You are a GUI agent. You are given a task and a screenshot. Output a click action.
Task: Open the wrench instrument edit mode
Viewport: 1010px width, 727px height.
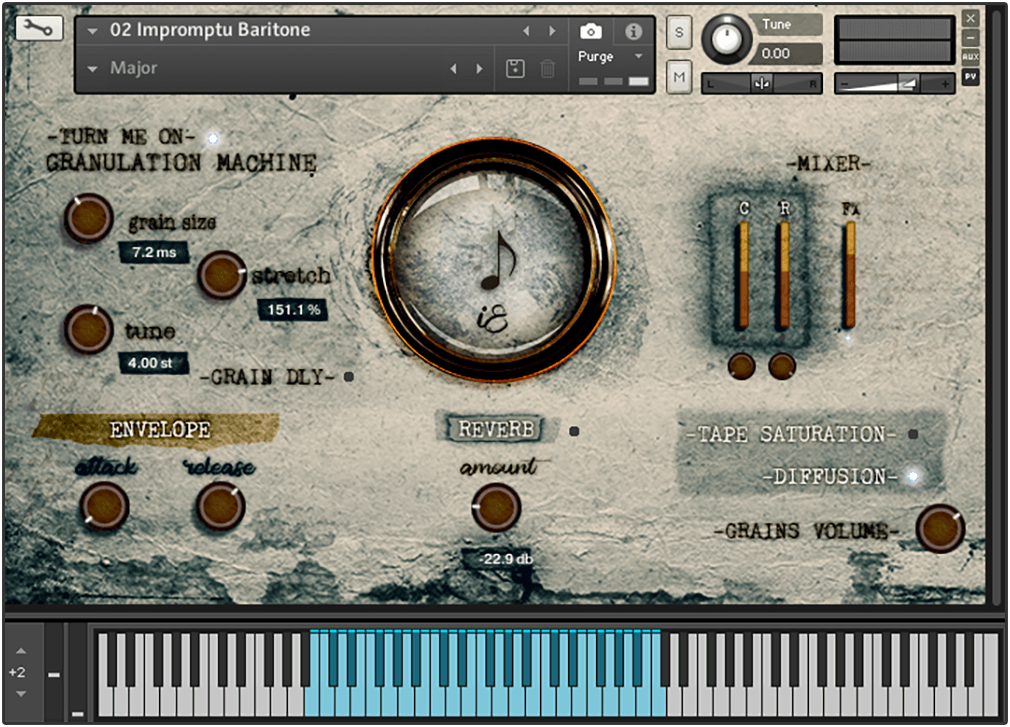[39, 29]
